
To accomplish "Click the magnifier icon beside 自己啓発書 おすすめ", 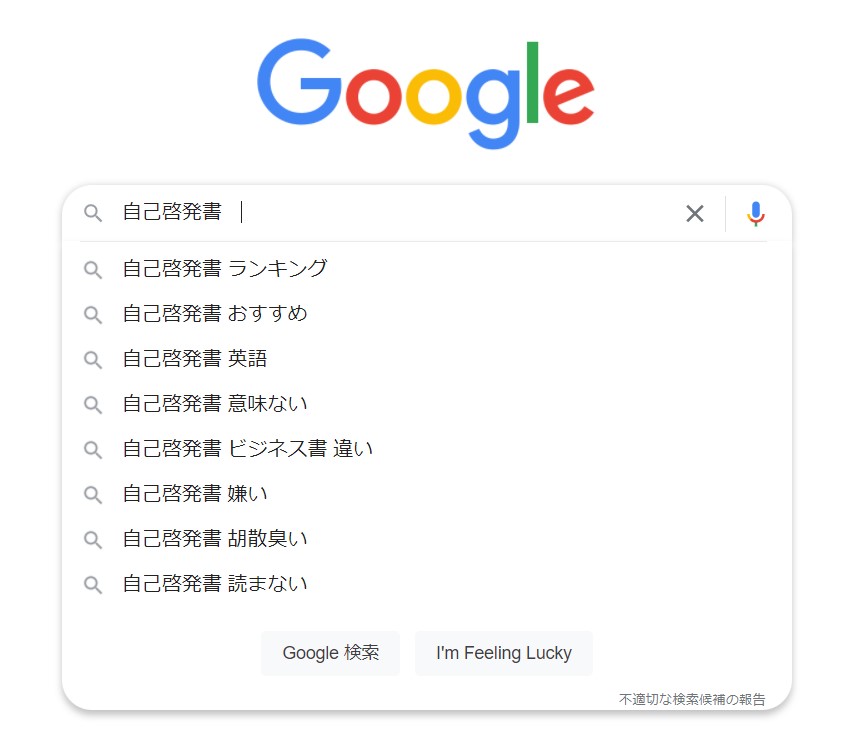I will [93, 314].
